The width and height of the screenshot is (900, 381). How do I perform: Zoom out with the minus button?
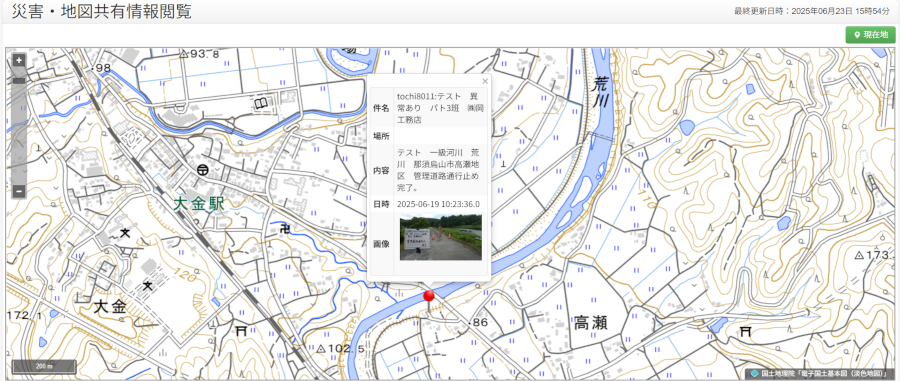[x=19, y=191]
